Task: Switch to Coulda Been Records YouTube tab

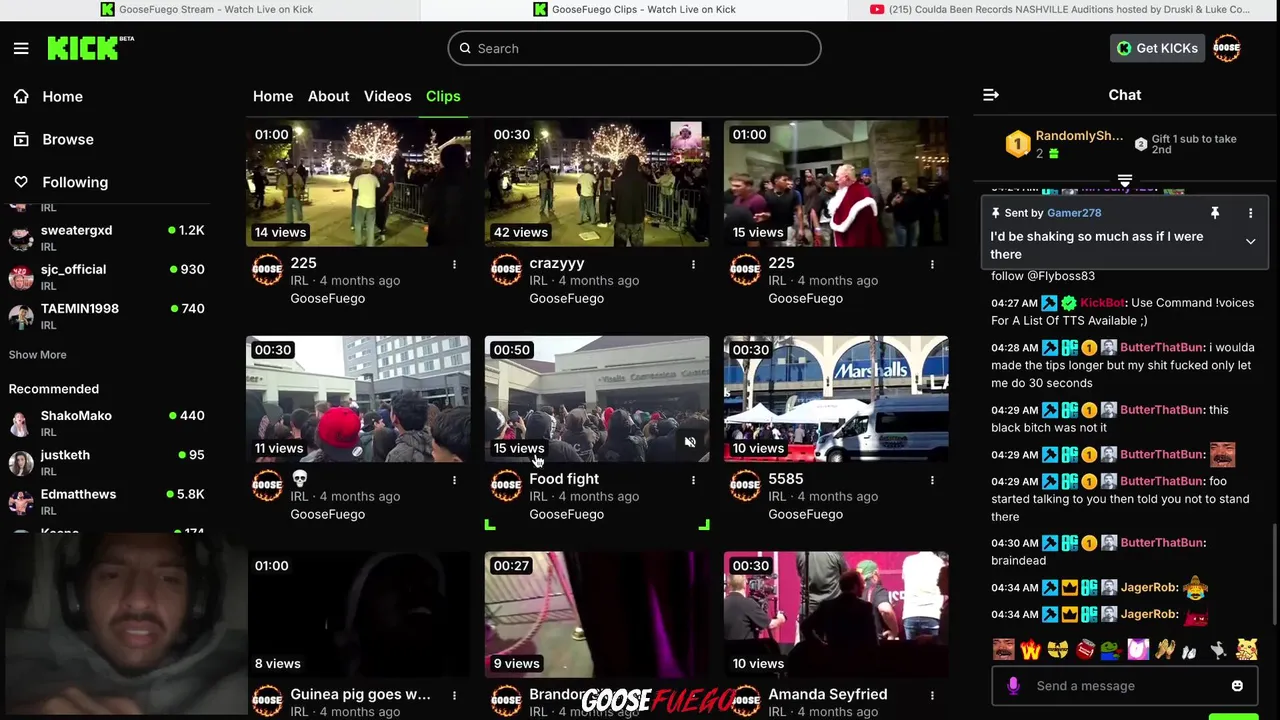Action: (1060, 9)
